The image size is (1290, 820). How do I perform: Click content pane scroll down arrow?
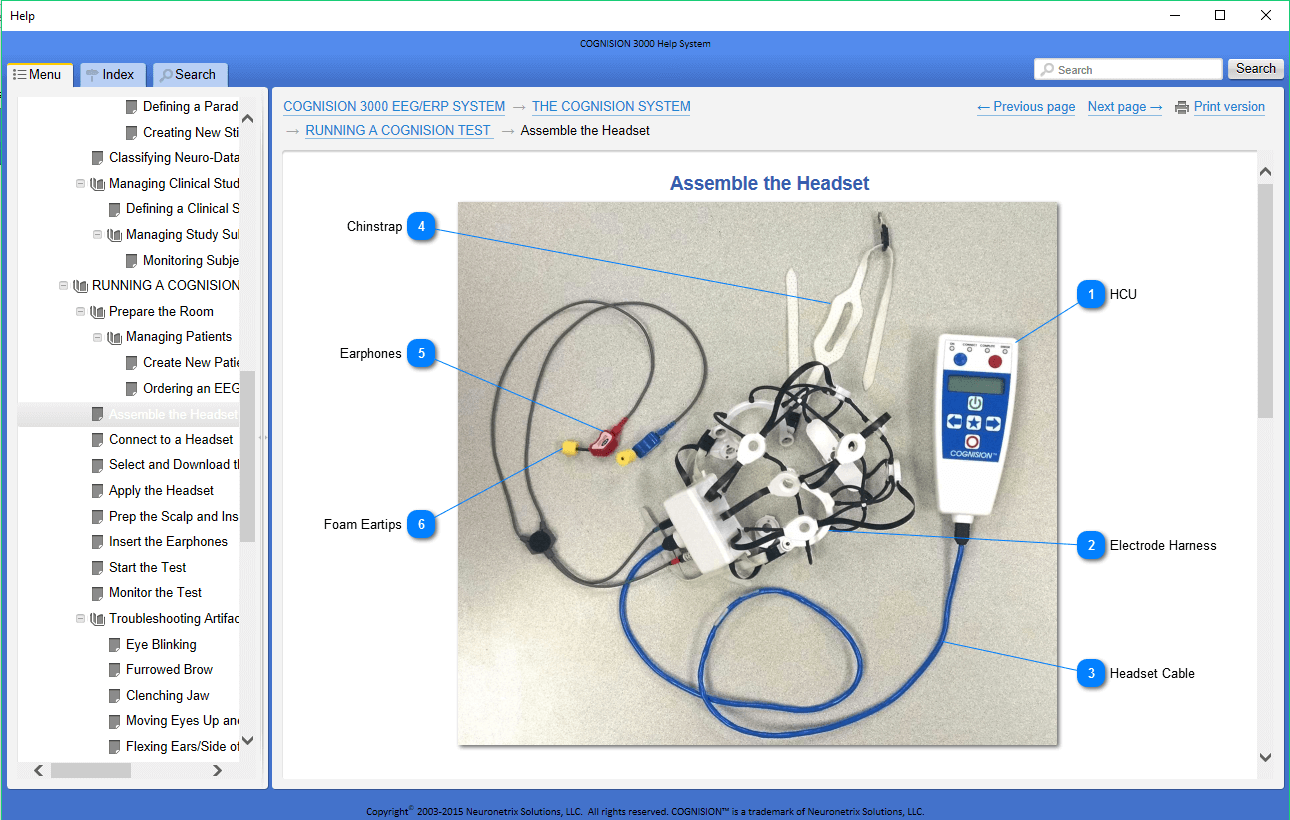tap(1266, 758)
